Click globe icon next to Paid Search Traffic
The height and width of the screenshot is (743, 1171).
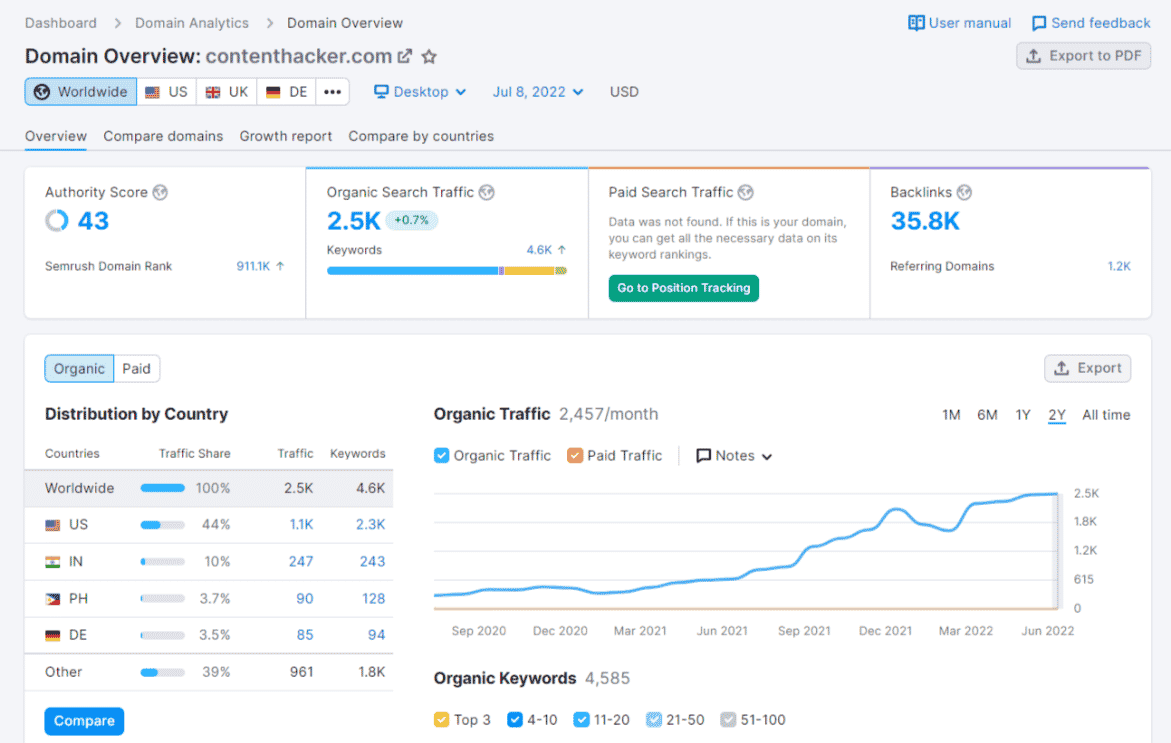(745, 193)
